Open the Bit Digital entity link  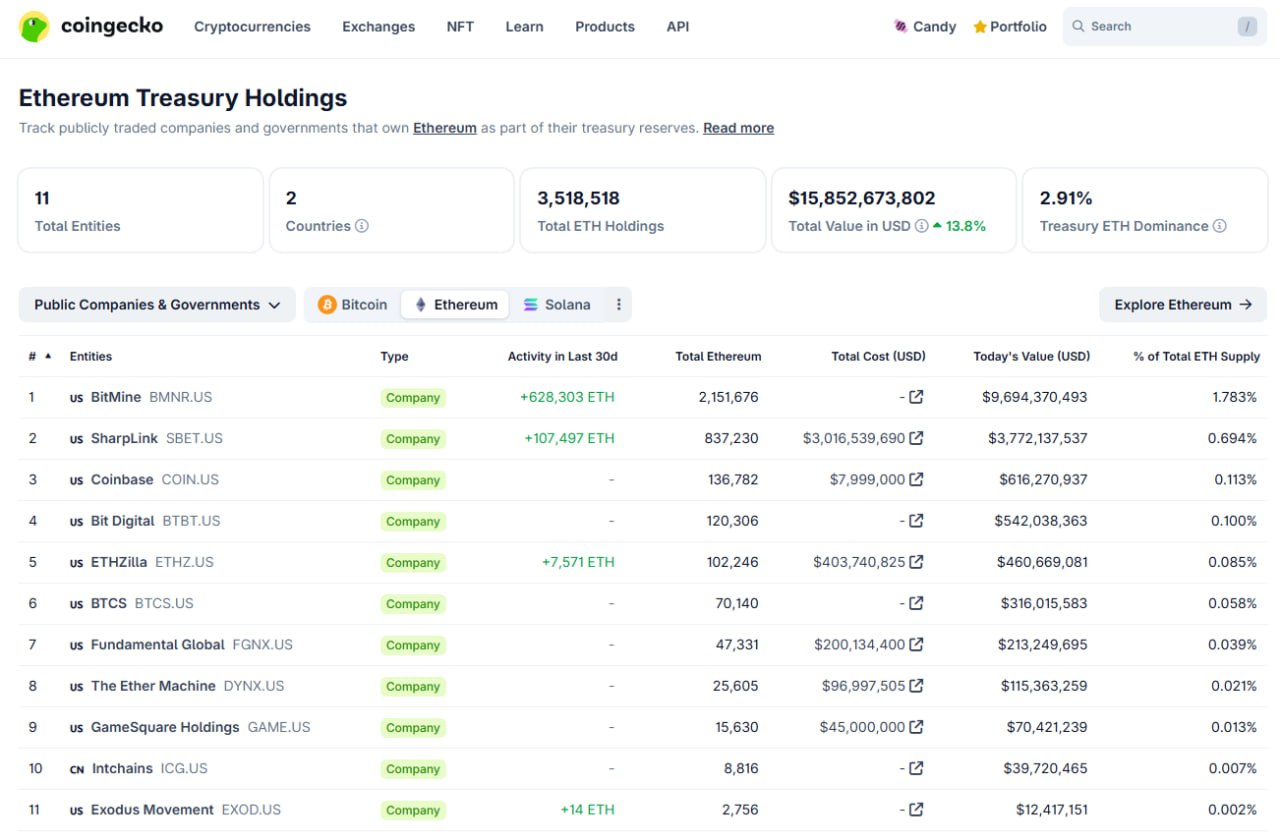pos(123,520)
